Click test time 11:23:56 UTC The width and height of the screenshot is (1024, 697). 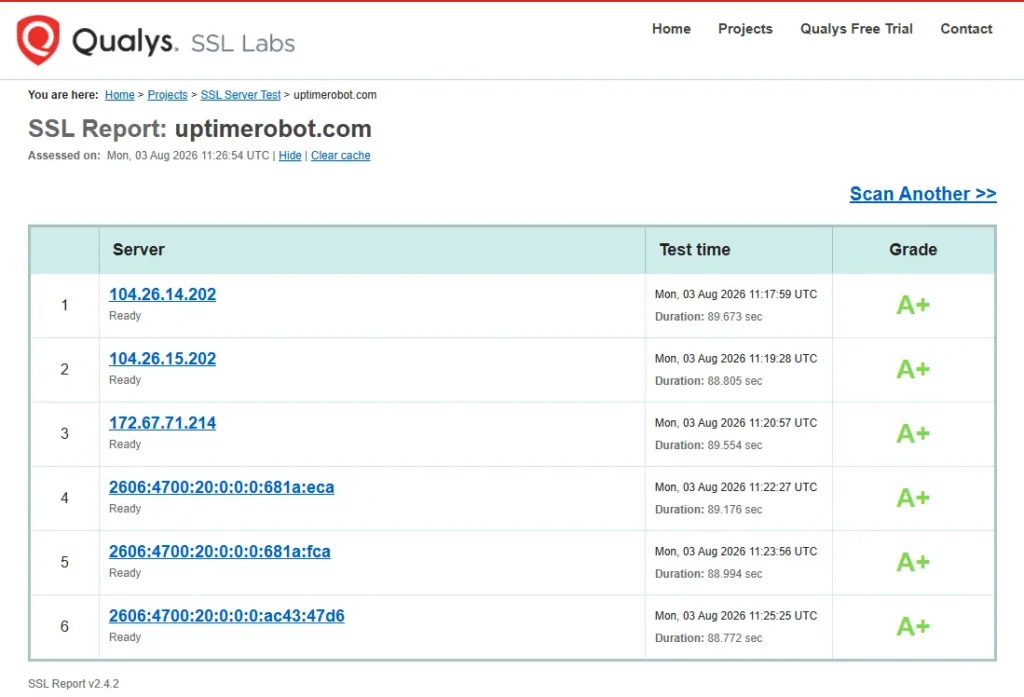[x=736, y=551]
